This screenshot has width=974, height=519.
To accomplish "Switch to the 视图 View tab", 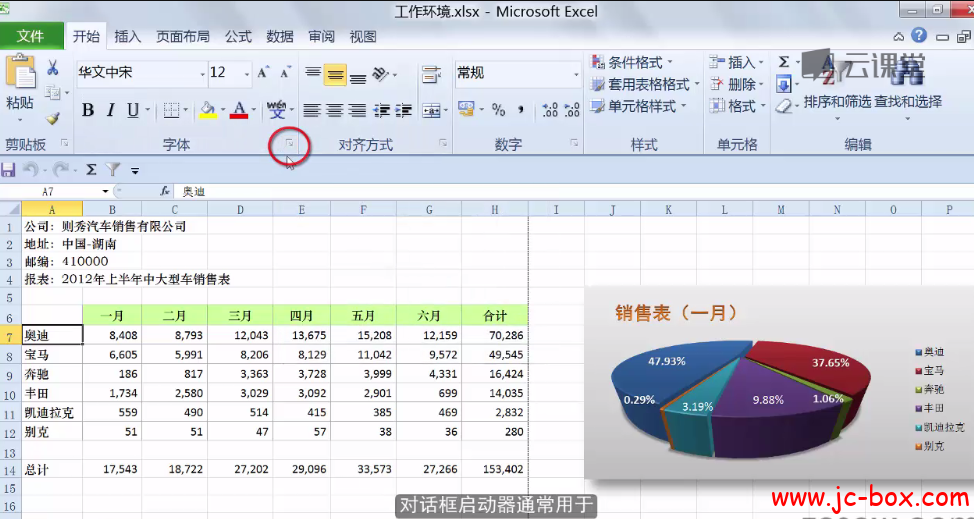I will click(x=363, y=37).
